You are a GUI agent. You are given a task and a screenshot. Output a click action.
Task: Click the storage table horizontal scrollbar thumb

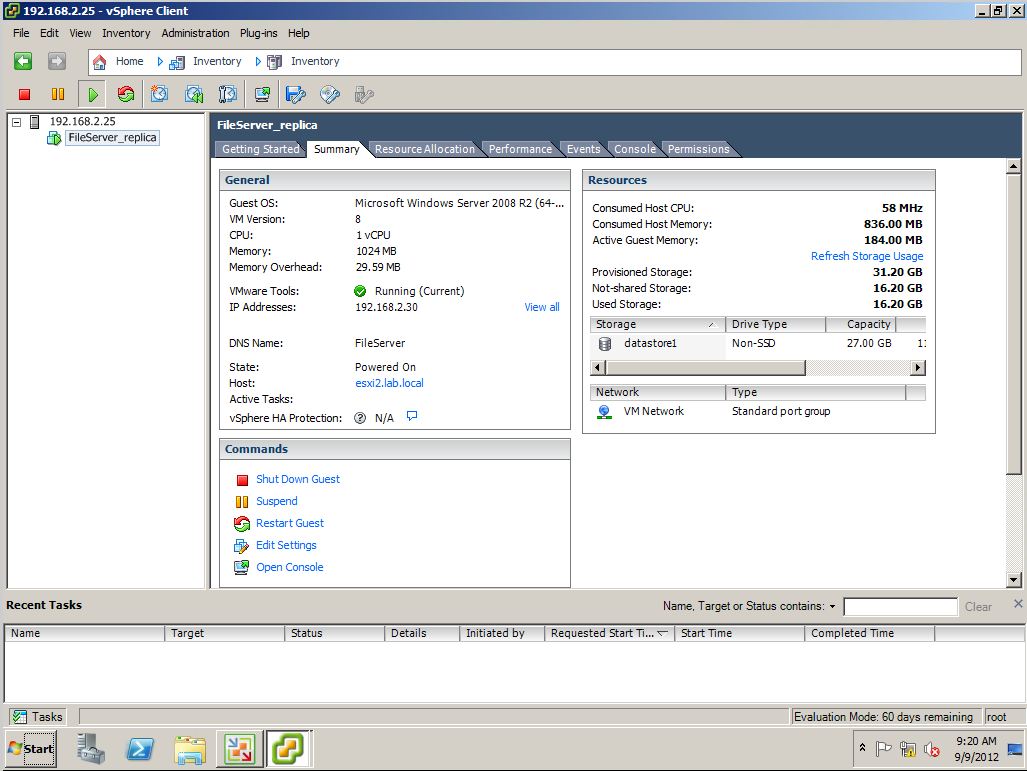pos(704,368)
